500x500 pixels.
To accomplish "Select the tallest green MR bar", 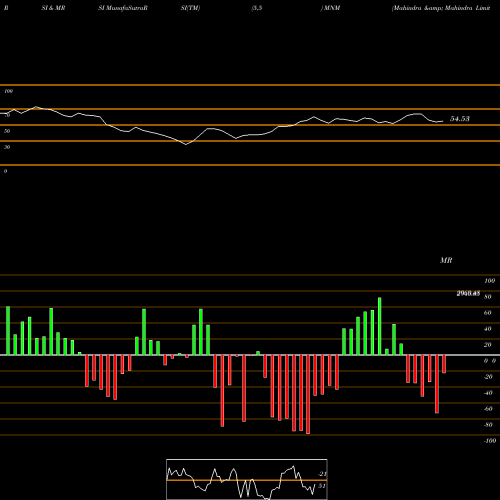I will (379, 326).
